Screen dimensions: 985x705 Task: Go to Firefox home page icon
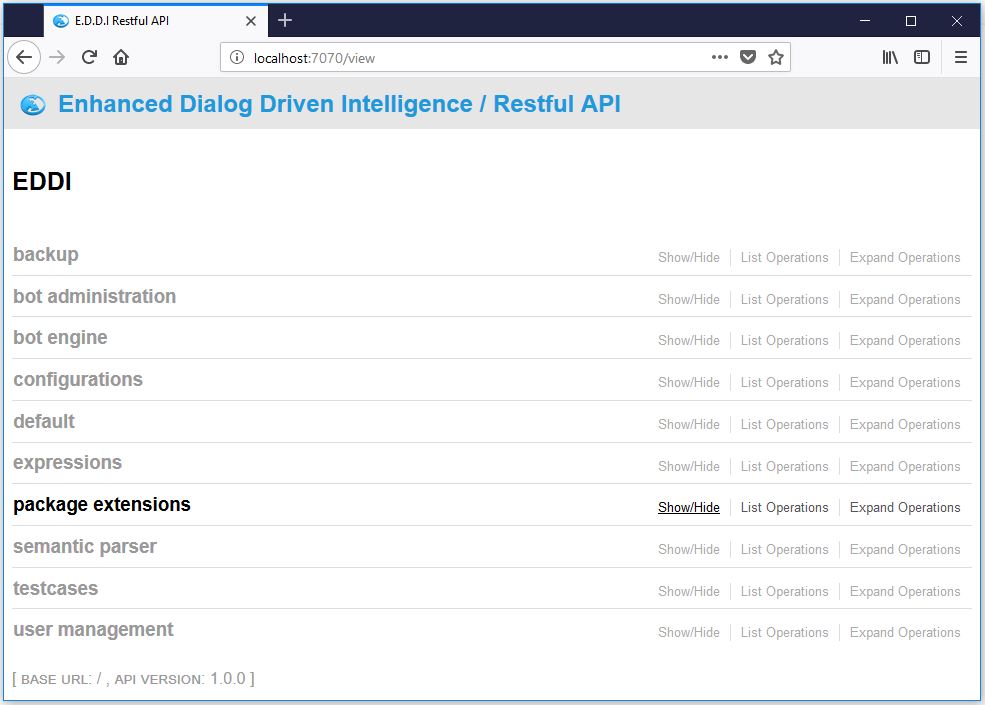121,58
